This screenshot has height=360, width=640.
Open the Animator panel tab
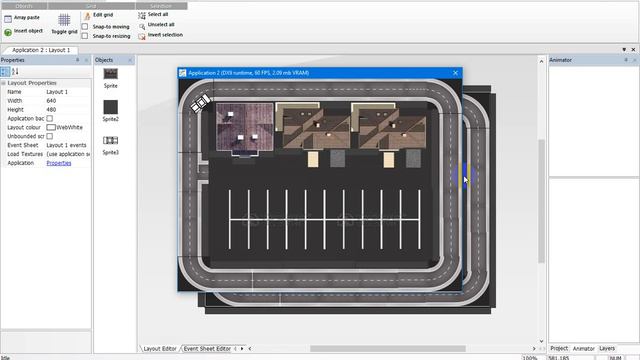click(x=583, y=349)
